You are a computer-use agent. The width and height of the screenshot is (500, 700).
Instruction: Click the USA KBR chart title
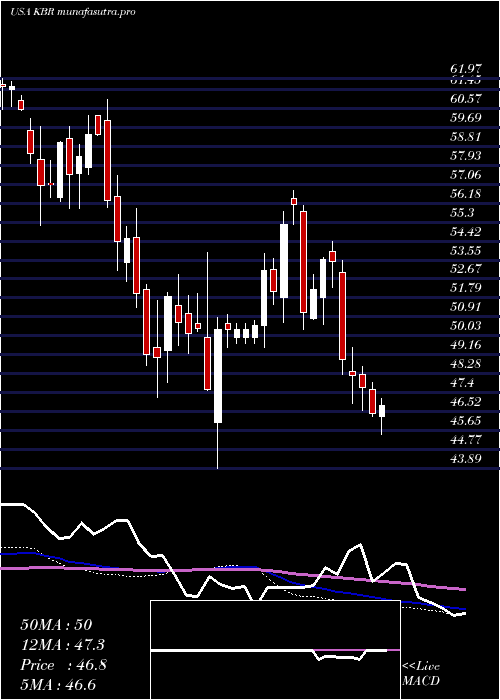coord(73,12)
